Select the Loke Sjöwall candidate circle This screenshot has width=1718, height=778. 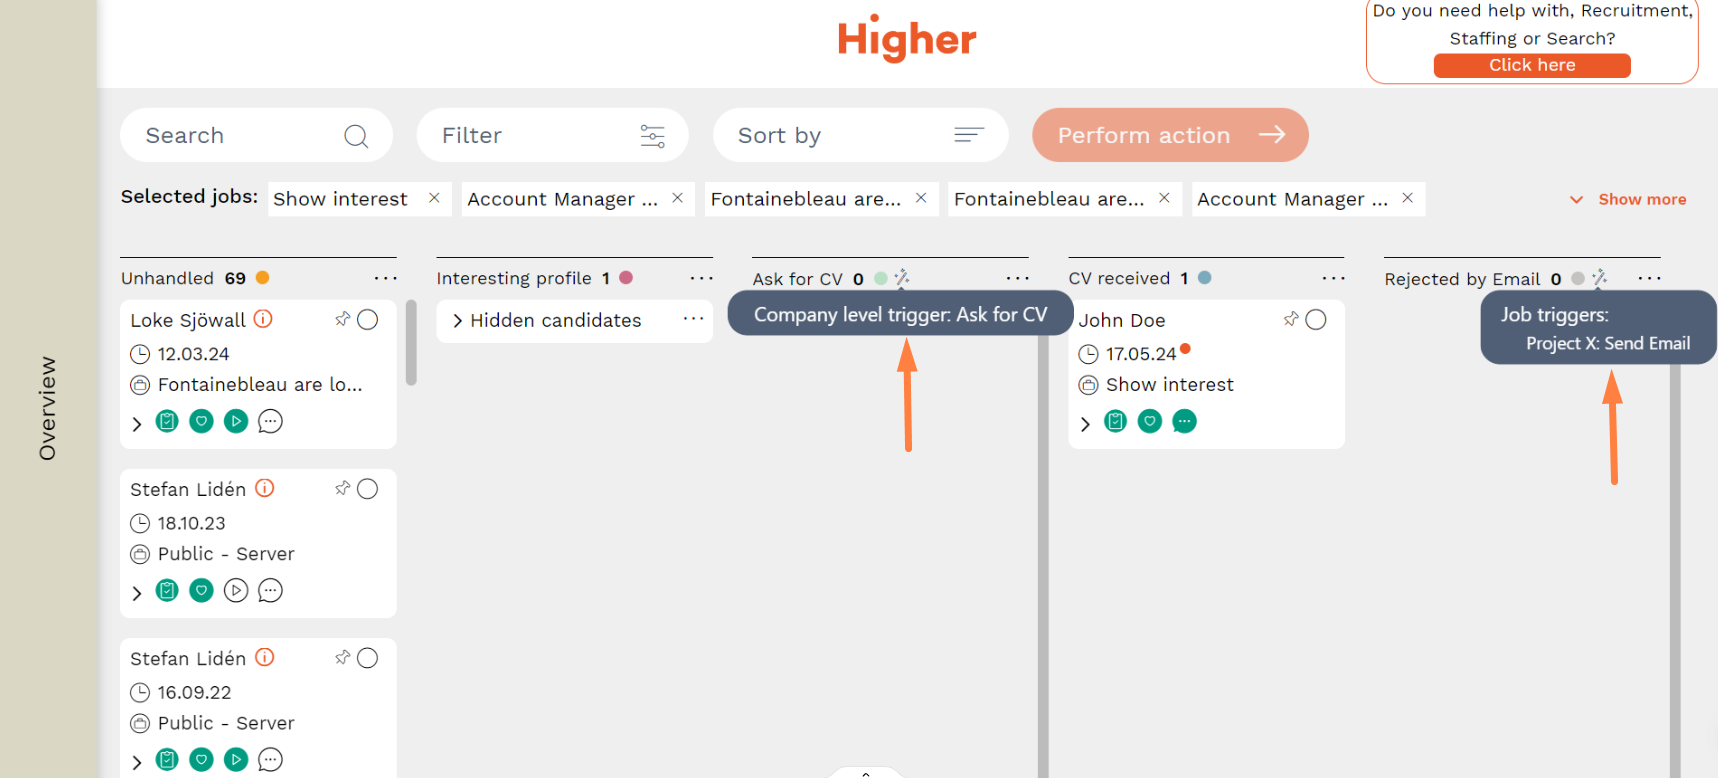(x=368, y=319)
